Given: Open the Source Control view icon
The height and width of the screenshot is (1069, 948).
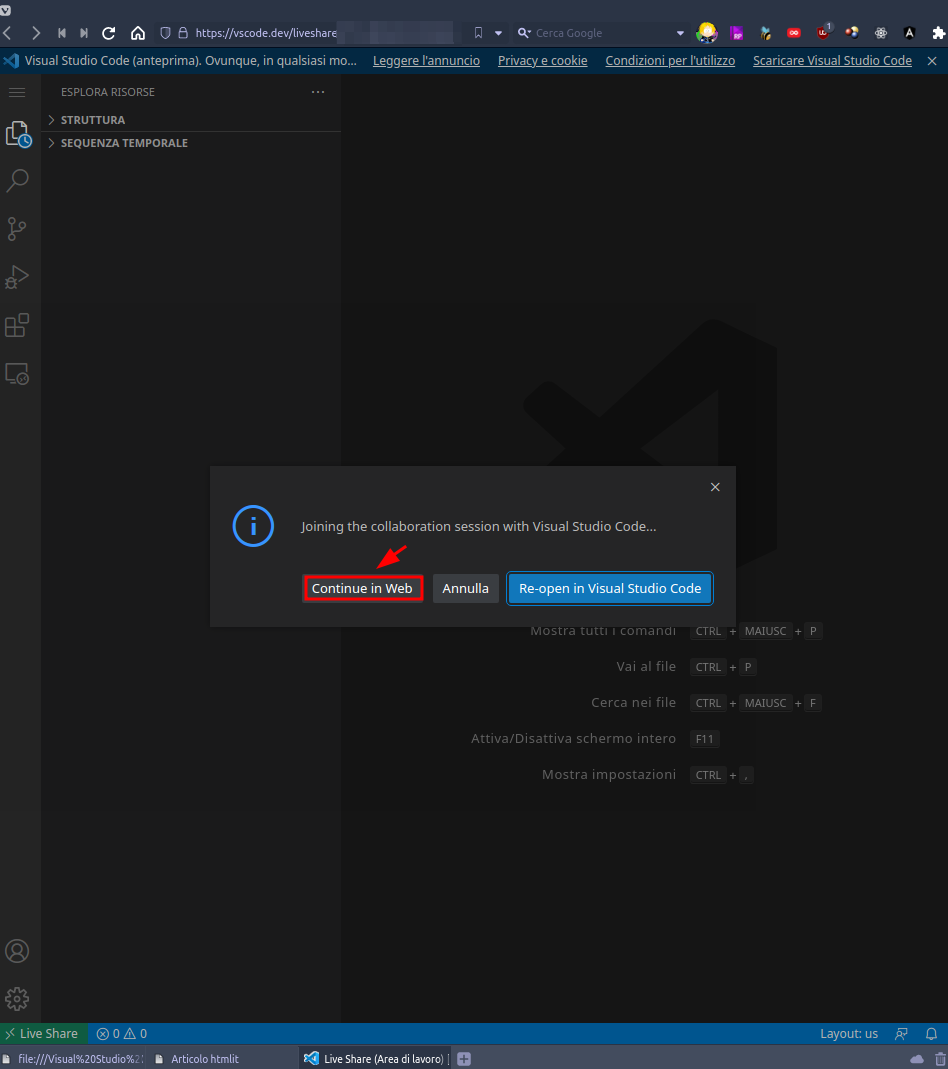Looking at the screenshot, I should click(x=18, y=229).
